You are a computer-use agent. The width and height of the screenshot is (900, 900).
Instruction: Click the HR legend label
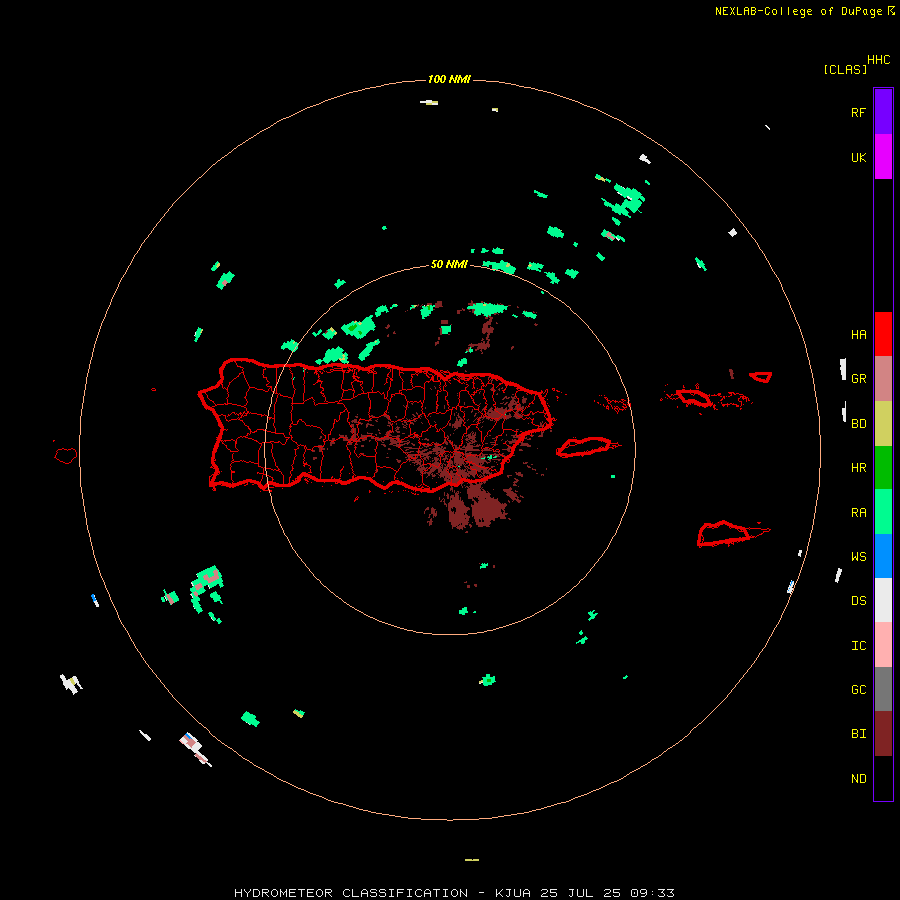pos(859,468)
